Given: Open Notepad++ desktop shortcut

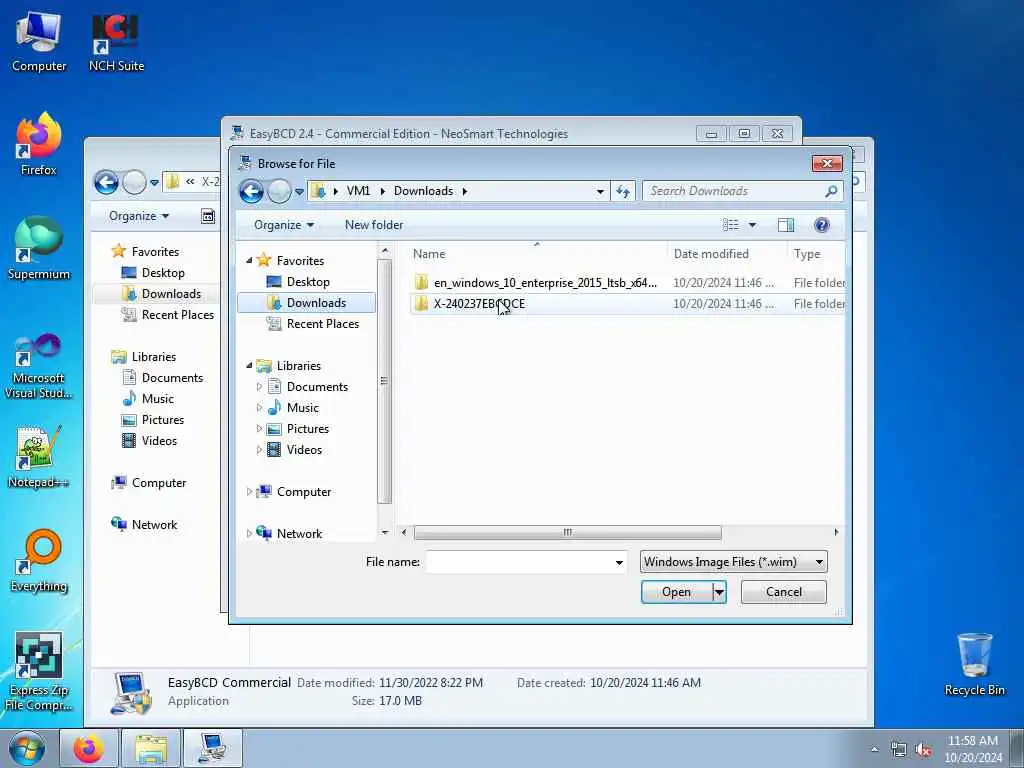Looking at the screenshot, I should click(39, 457).
